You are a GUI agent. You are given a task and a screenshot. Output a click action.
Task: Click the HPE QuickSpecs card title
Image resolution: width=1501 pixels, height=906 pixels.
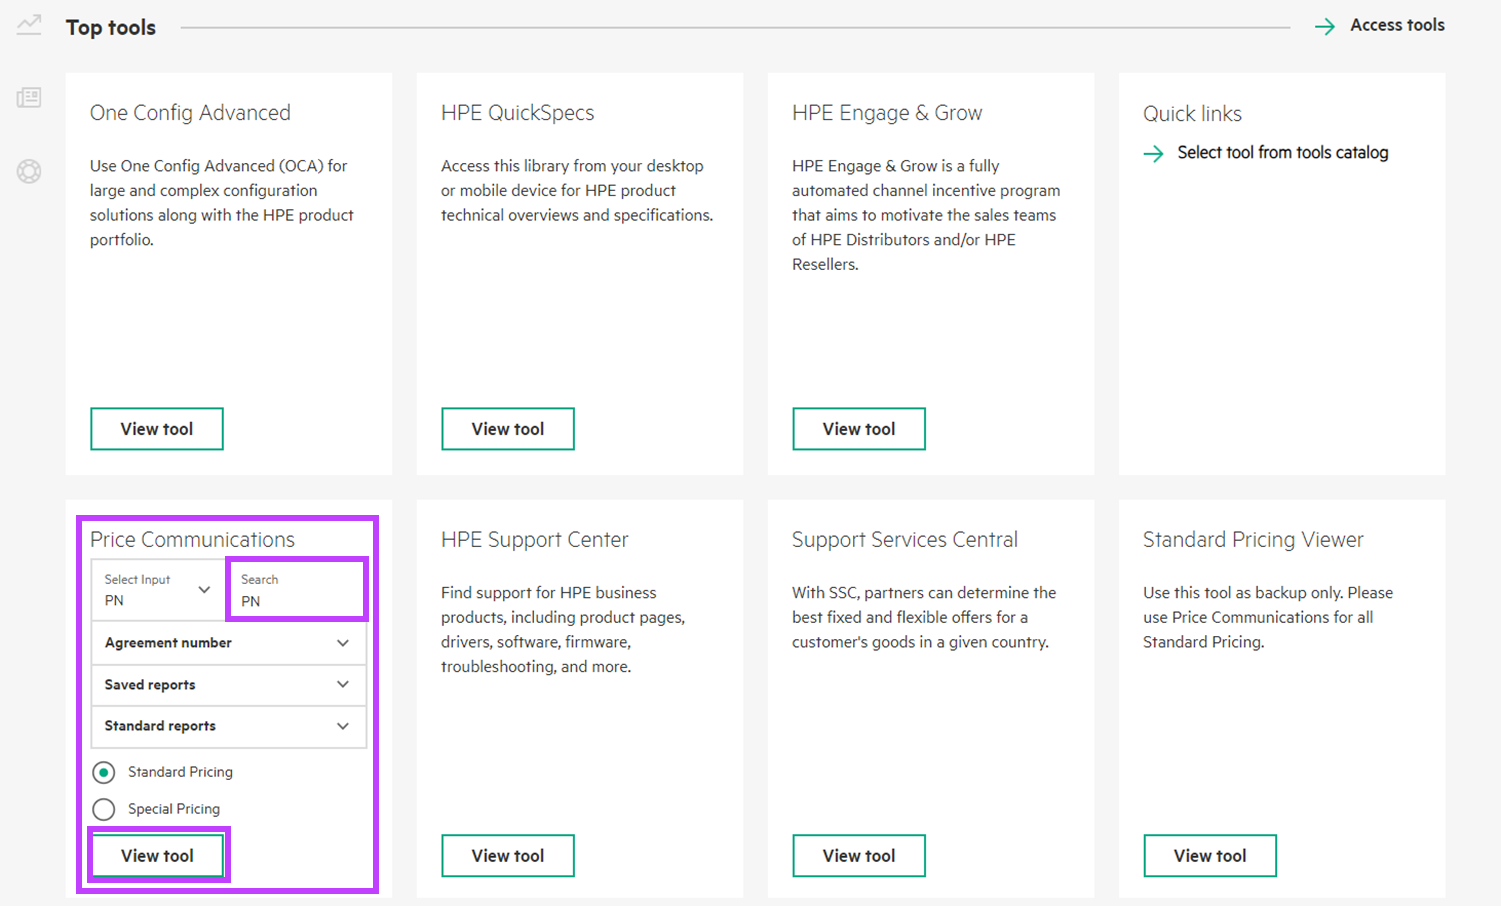tap(518, 113)
